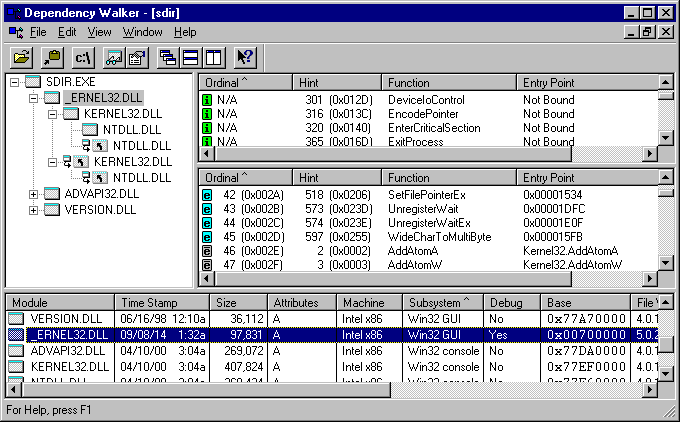Click the Copy clipboard toolbar icon

tap(52, 57)
